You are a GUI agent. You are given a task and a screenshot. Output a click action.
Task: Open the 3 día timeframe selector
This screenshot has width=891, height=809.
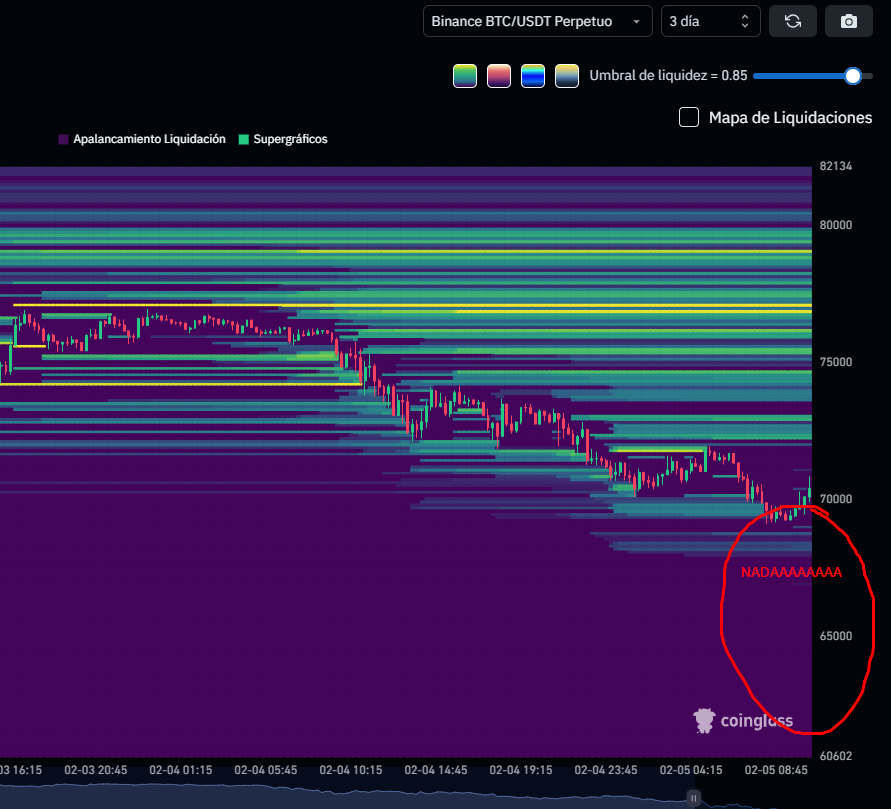710,22
